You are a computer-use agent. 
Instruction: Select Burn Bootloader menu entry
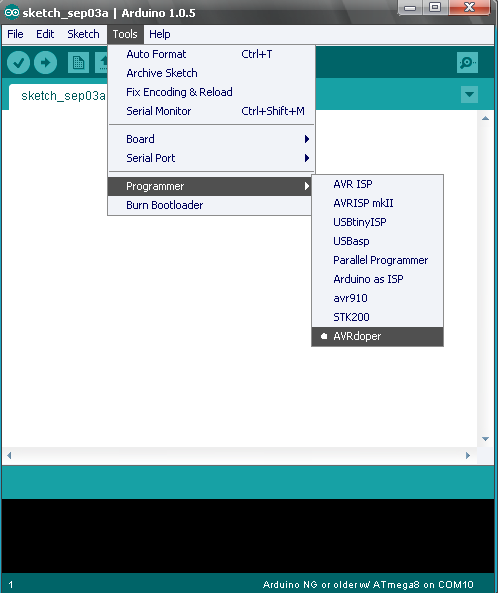pos(209,205)
